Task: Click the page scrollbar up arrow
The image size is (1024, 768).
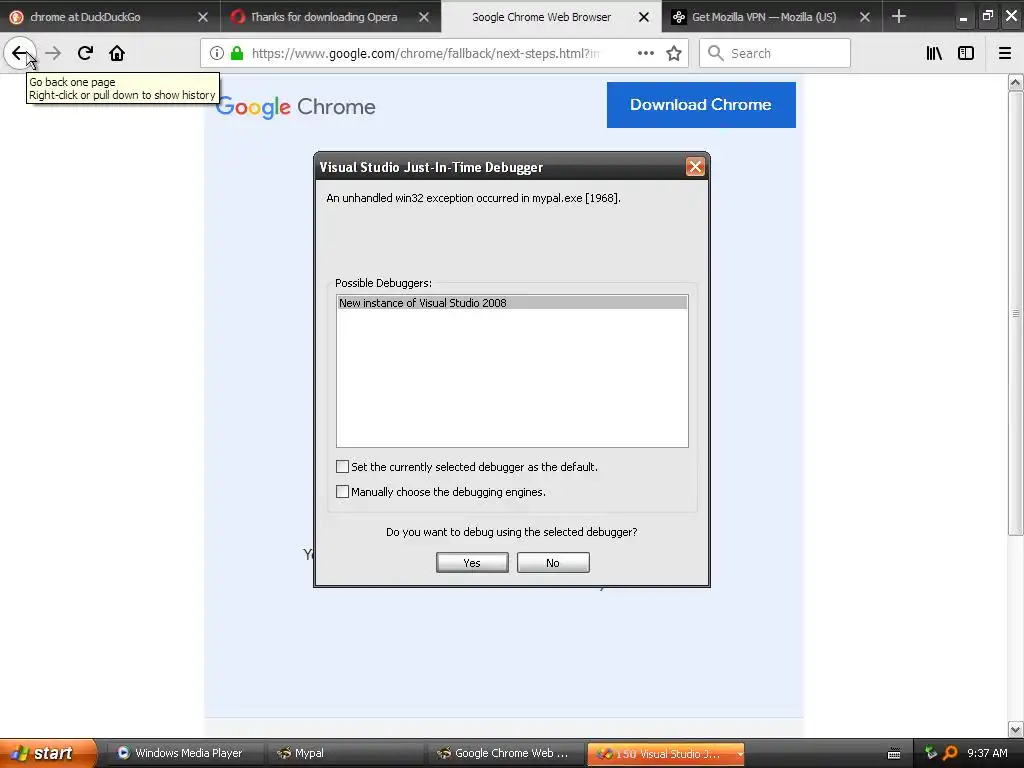Action: point(1015,82)
